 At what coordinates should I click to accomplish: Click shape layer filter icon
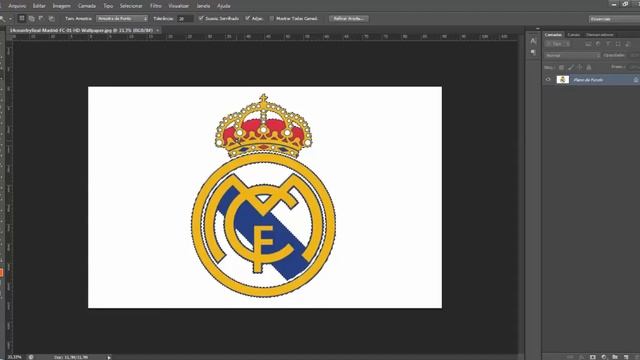618,44
